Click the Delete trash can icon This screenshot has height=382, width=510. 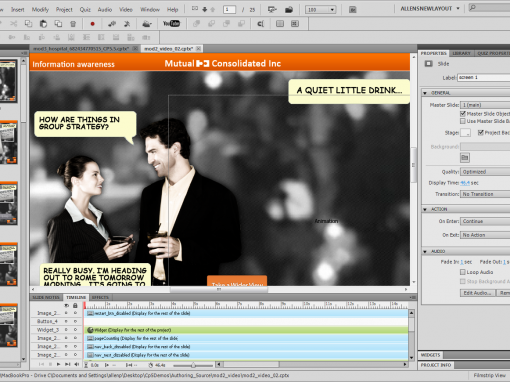73,24
